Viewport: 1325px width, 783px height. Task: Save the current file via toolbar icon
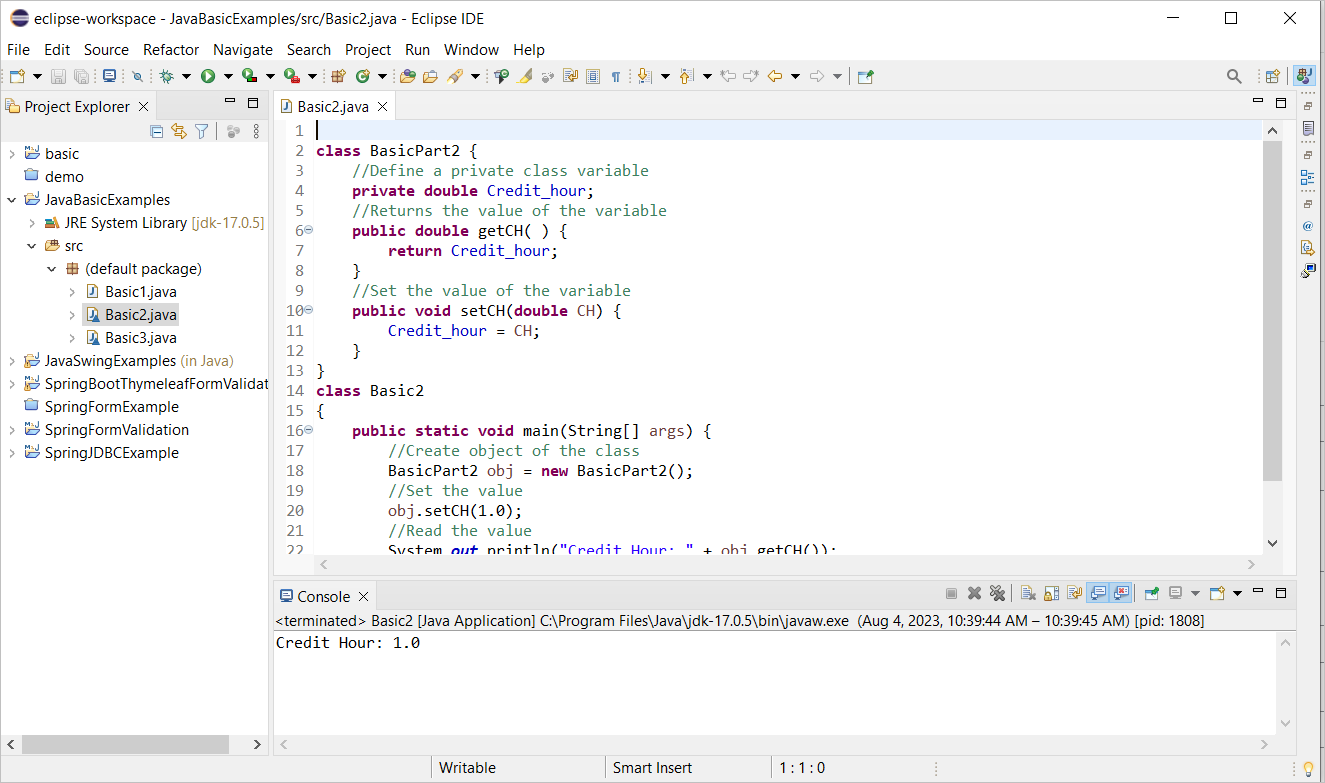(59, 75)
